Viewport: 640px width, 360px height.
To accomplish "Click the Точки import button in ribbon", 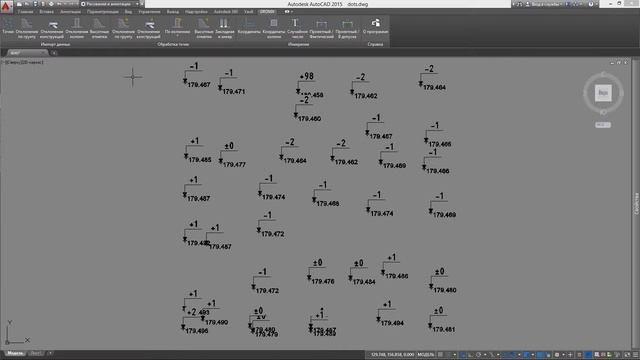I will tap(7, 26).
